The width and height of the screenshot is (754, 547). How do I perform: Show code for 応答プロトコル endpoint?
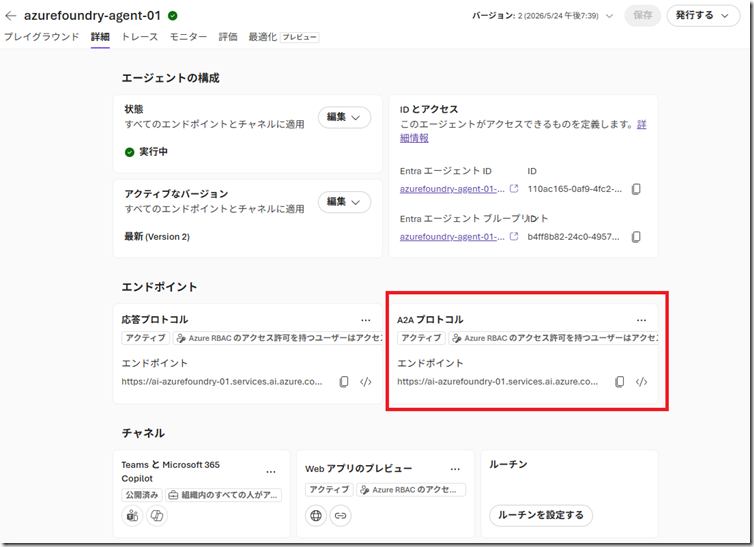pyautogui.click(x=365, y=382)
